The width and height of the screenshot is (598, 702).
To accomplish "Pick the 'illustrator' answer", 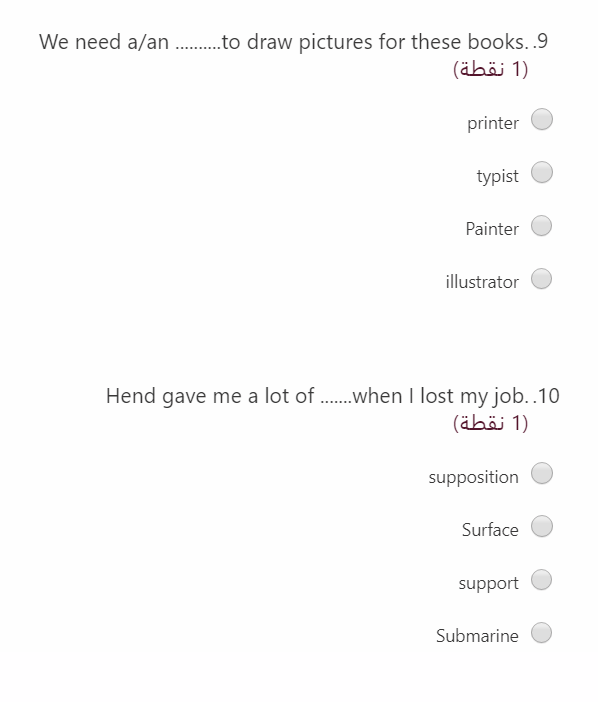I will [542, 279].
